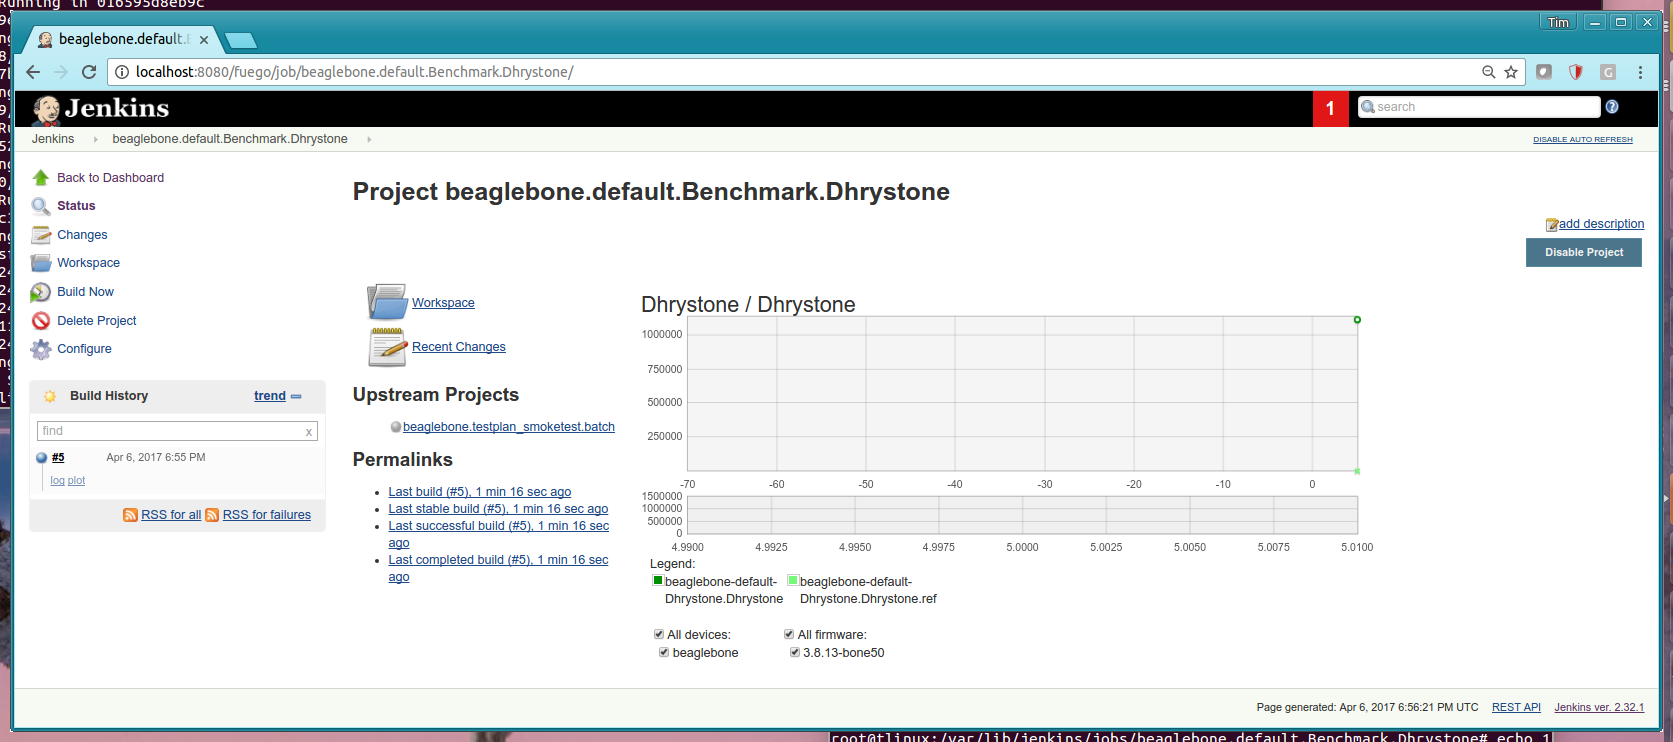Click the Build Now clock icon
The height and width of the screenshot is (742, 1673).
(41, 292)
